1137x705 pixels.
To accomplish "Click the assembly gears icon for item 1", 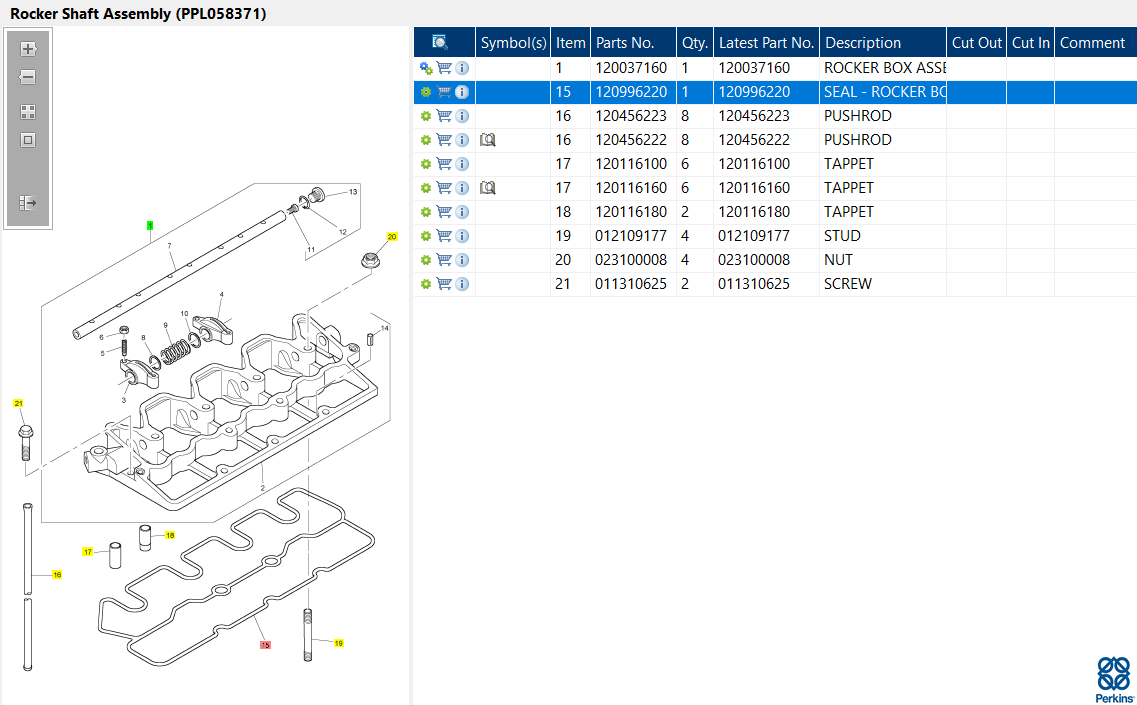I will click(x=426, y=68).
